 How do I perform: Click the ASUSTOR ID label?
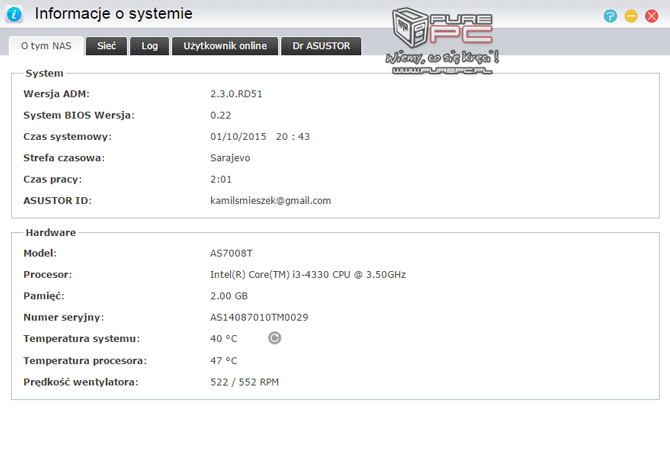coord(57,201)
